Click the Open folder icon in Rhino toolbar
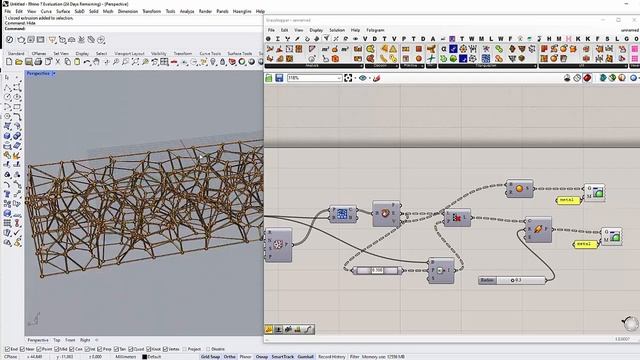640x360 pixels. click(19, 62)
